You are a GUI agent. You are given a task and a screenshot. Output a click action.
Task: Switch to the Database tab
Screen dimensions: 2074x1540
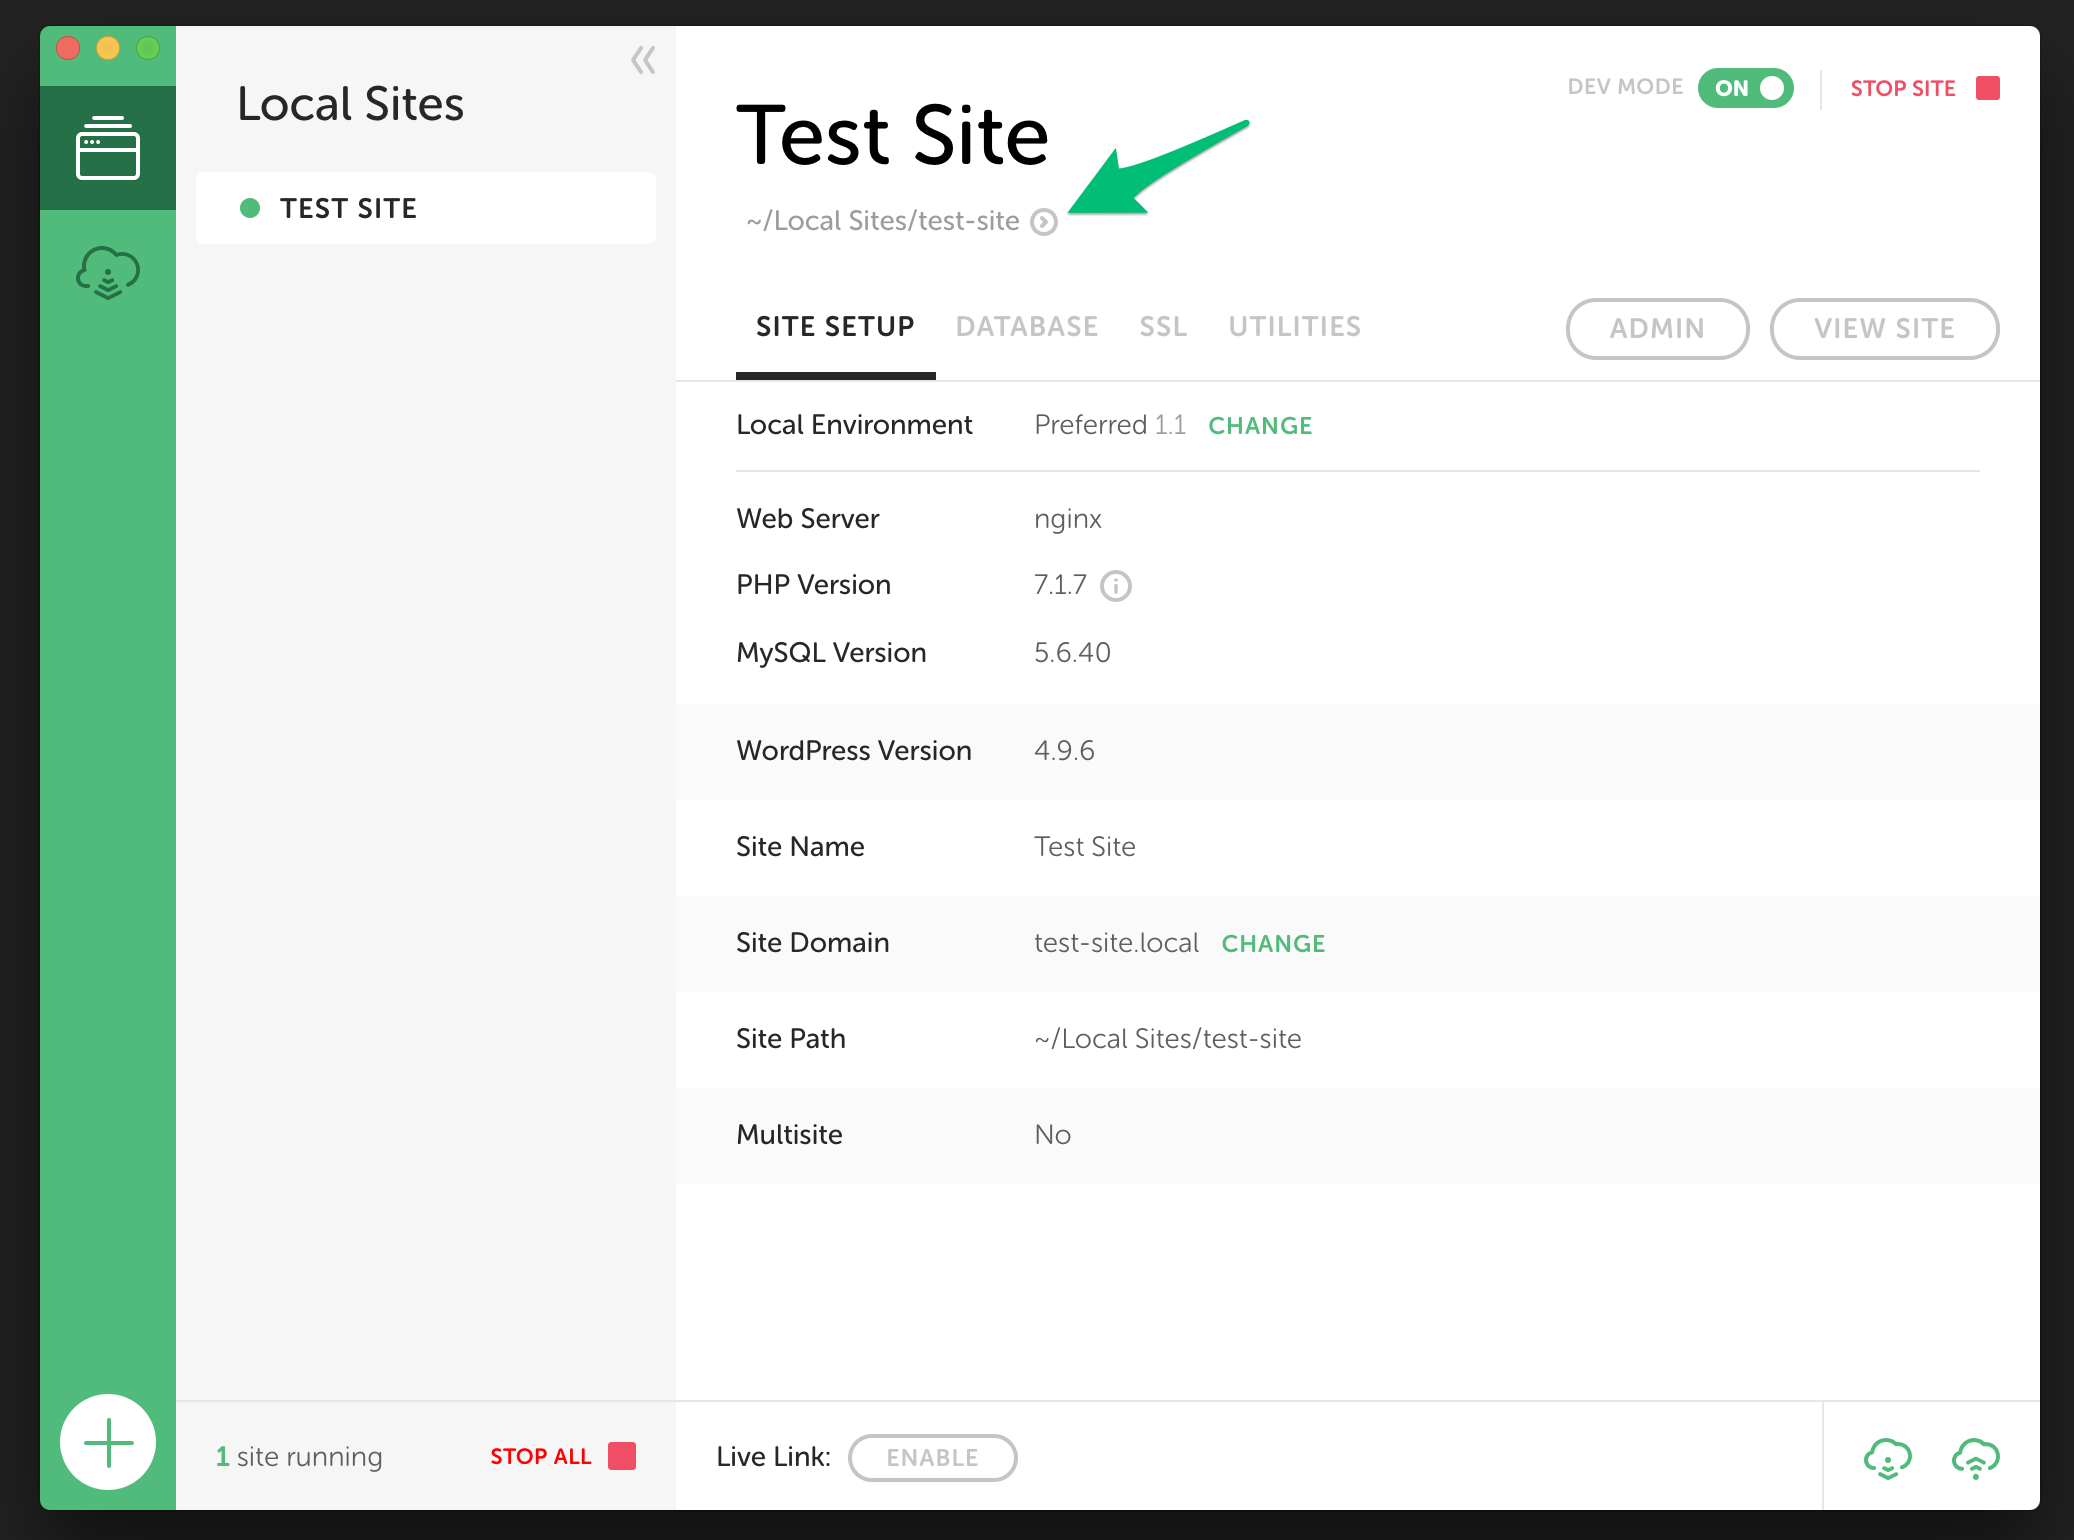click(1026, 327)
